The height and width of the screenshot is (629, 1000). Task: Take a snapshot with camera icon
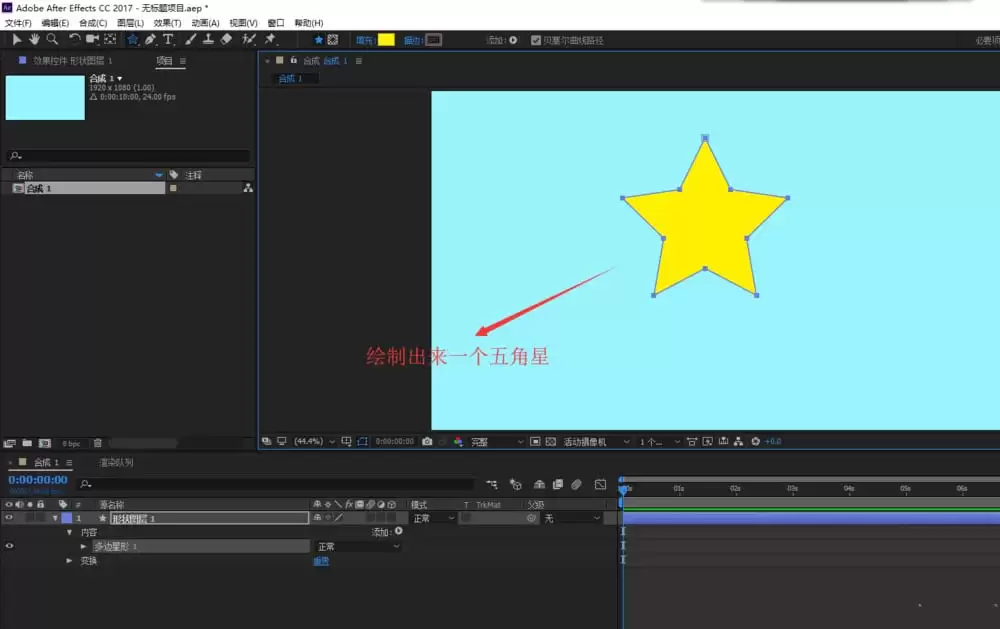[427, 441]
